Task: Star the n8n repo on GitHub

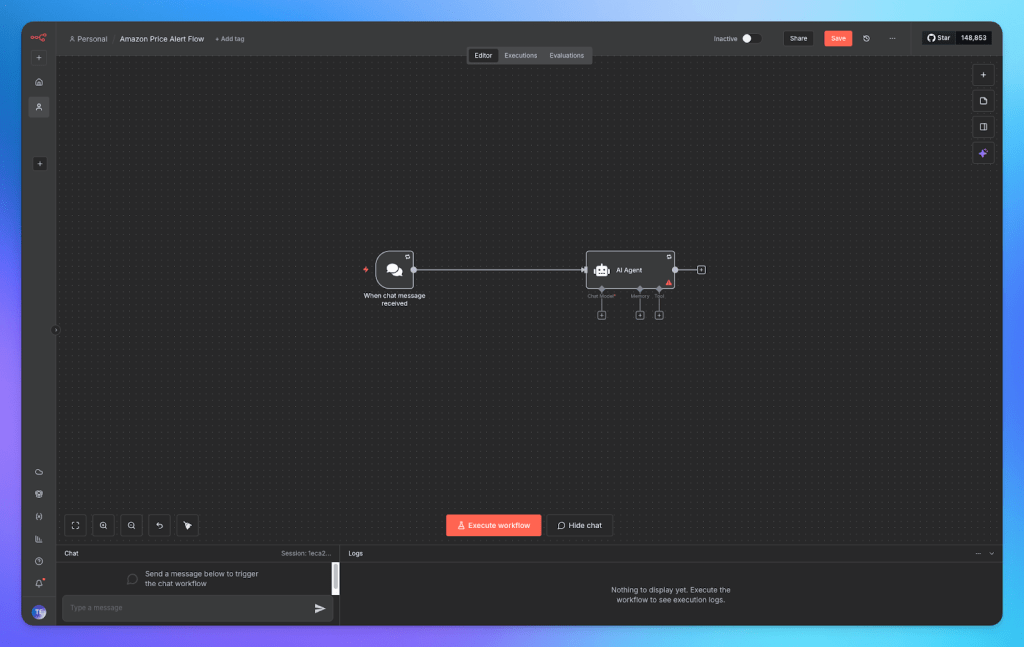Action: point(940,37)
